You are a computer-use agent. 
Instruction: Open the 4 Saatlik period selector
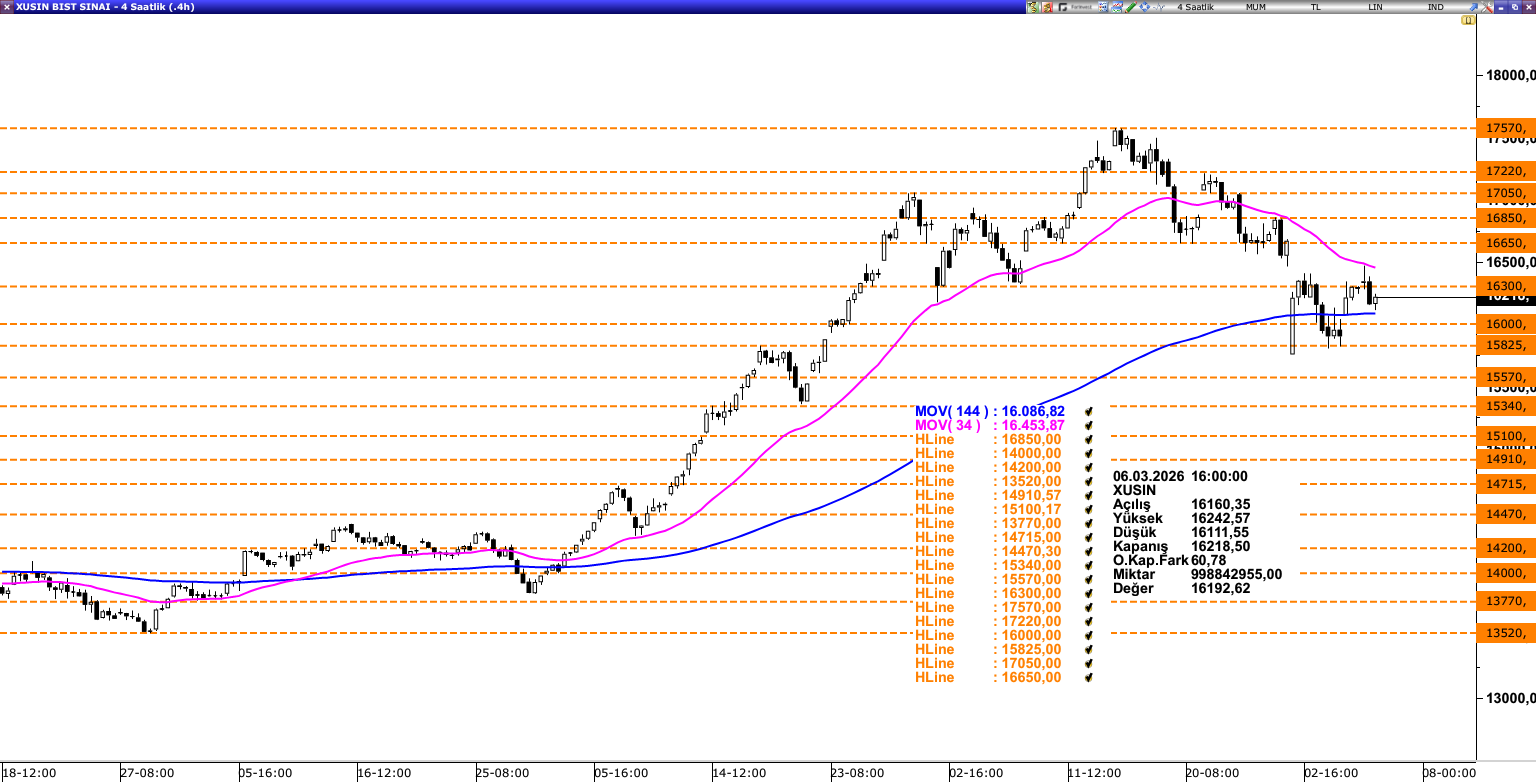click(x=1195, y=7)
